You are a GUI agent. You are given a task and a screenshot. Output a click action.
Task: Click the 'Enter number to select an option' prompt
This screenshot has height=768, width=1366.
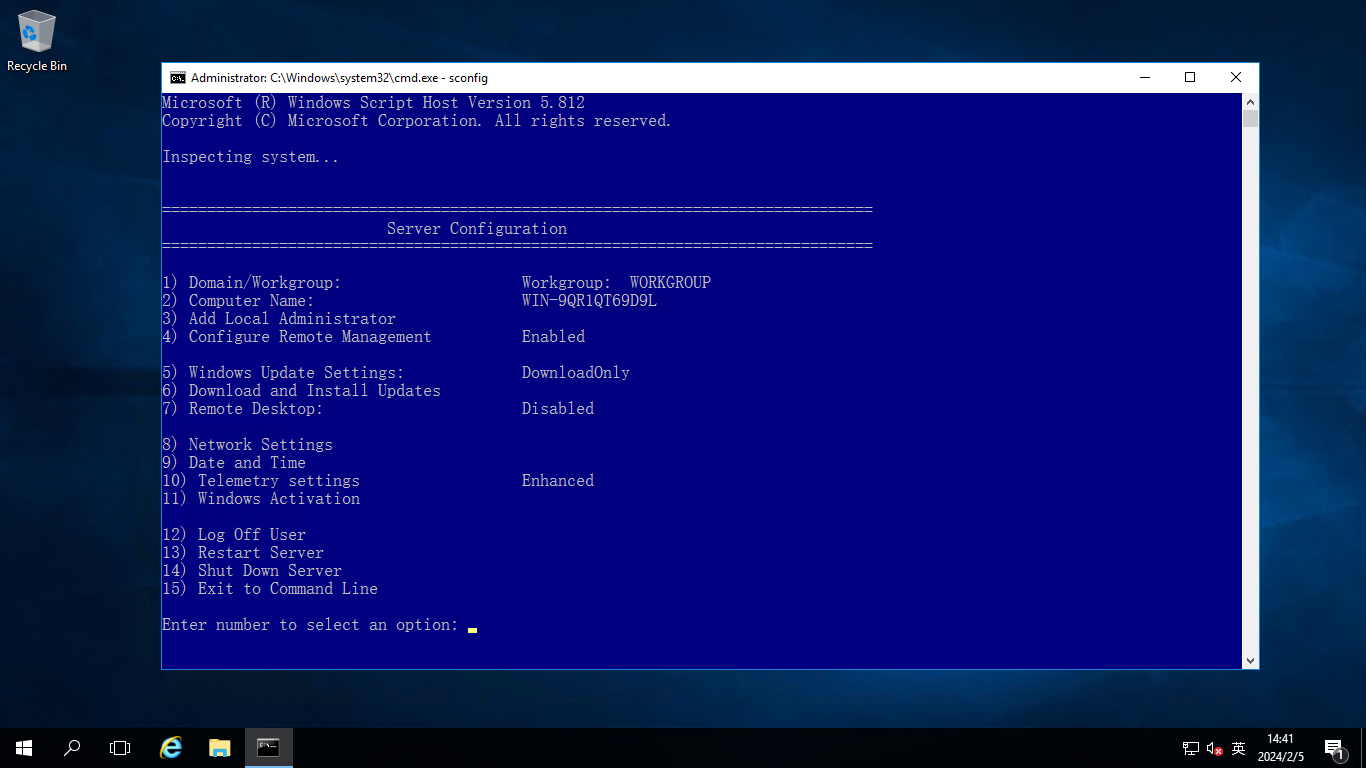(310, 625)
